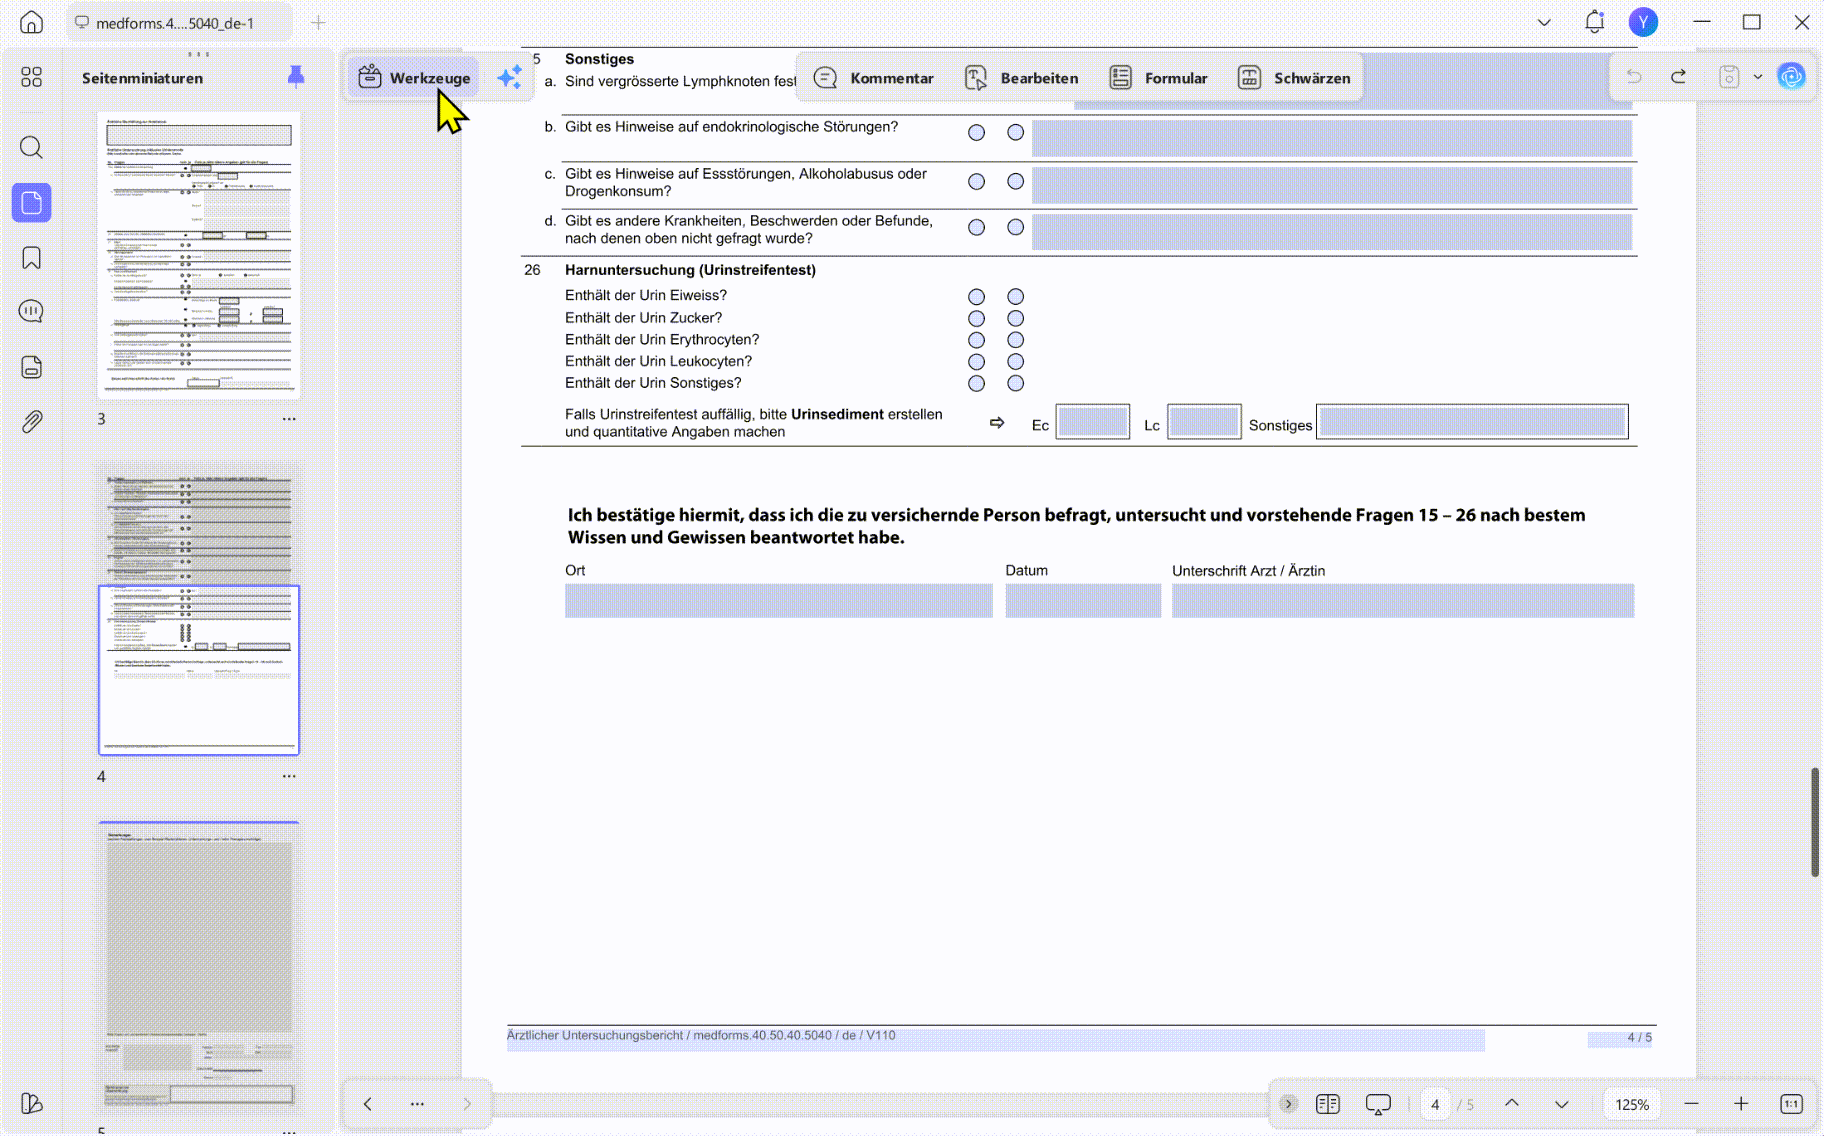
Task: Click the Lc value field
Action: pyautogui.click(x=1204, y=422)
